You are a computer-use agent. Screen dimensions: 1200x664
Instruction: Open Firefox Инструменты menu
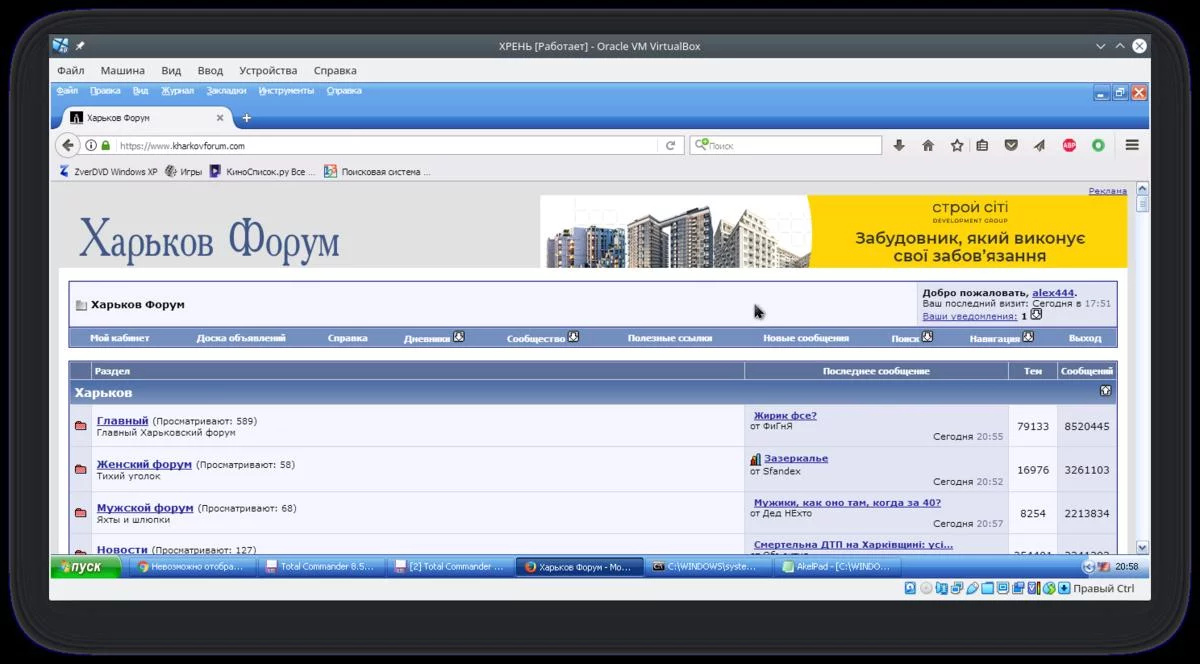(x=286, y=91)
